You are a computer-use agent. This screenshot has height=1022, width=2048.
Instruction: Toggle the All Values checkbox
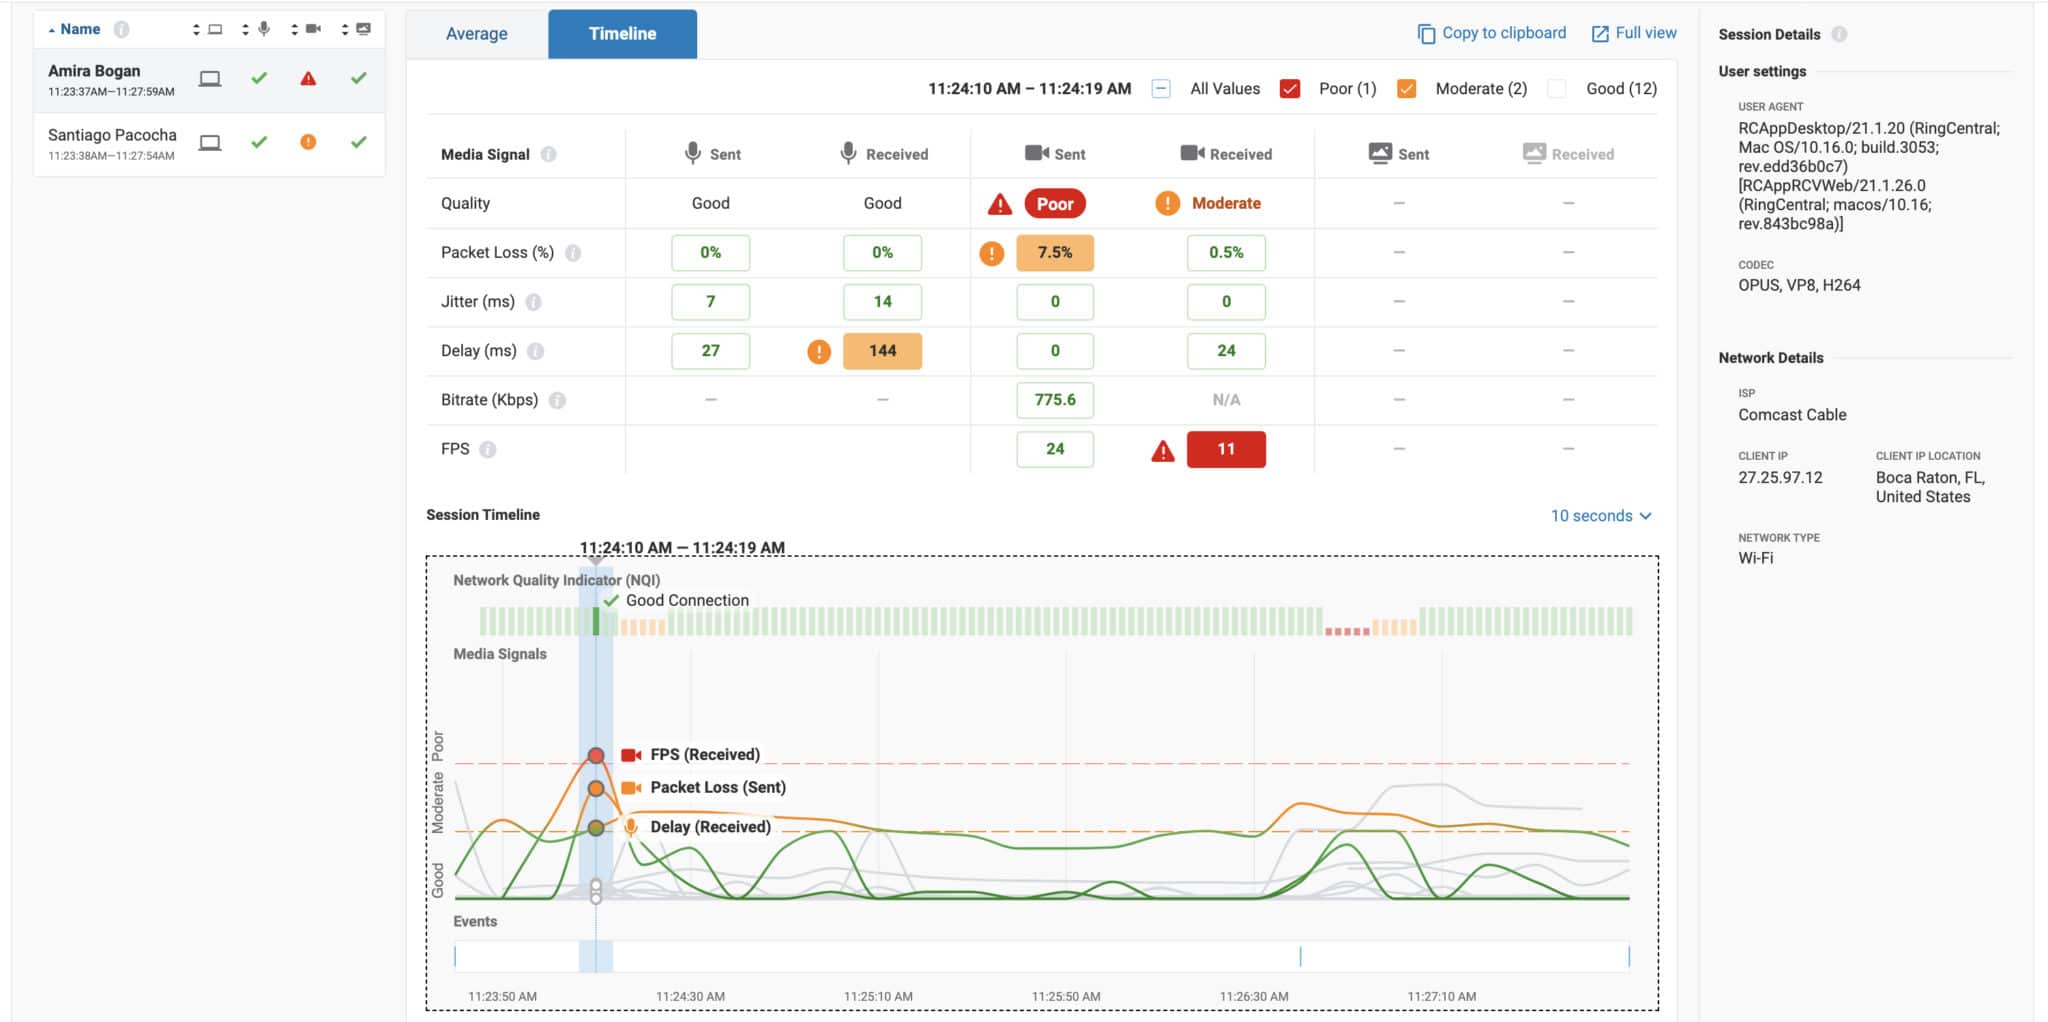tap(1161, 89)
